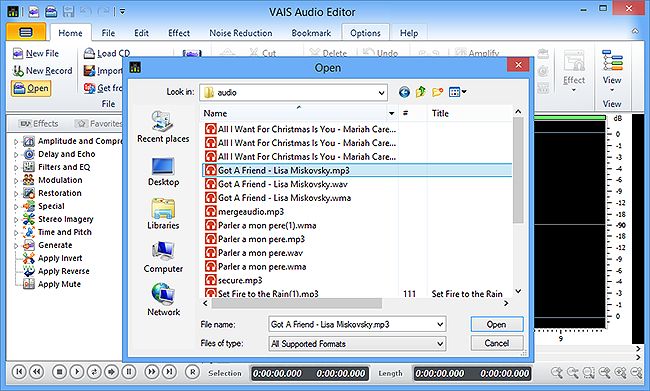650x391 pixels.
Task: Go up one folder level icon
Action: tap(421, 92)
